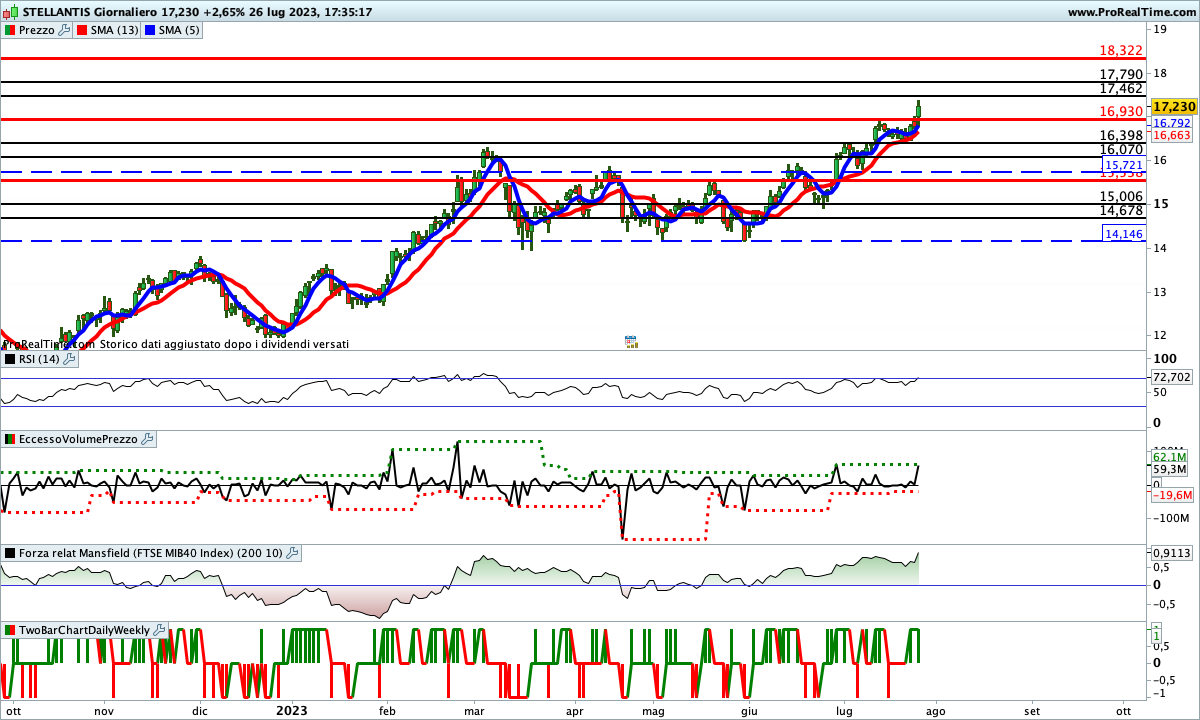
Task: Open TwoBarChartDailyWeekly settings wrench icon
Action: point(159,630)
